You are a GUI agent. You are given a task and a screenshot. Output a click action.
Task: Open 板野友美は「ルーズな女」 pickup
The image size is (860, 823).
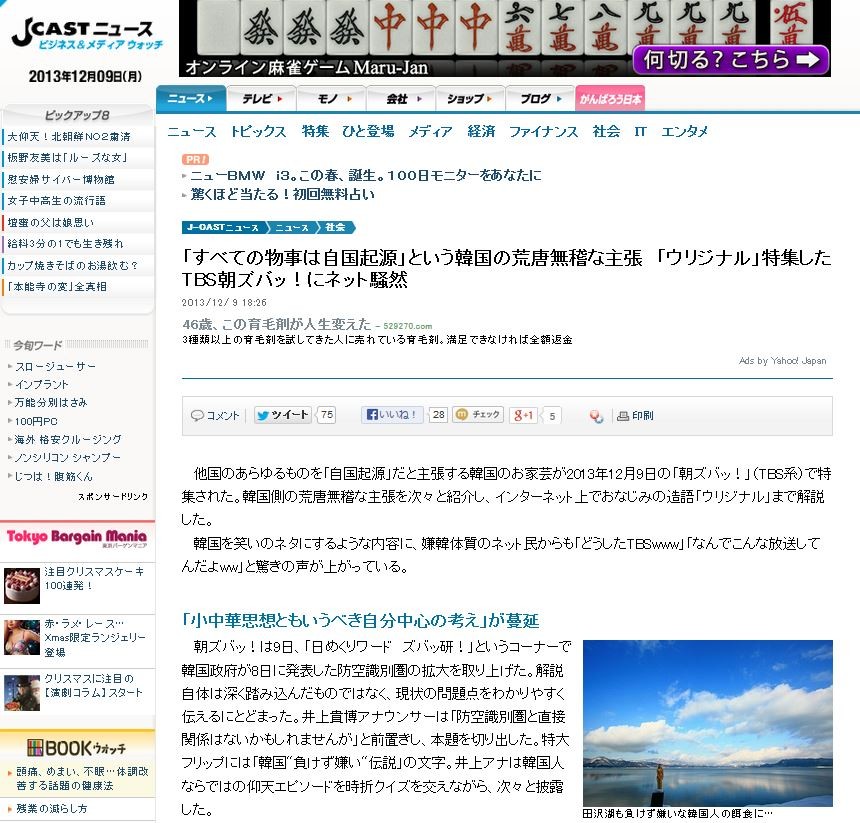point(67,158)
